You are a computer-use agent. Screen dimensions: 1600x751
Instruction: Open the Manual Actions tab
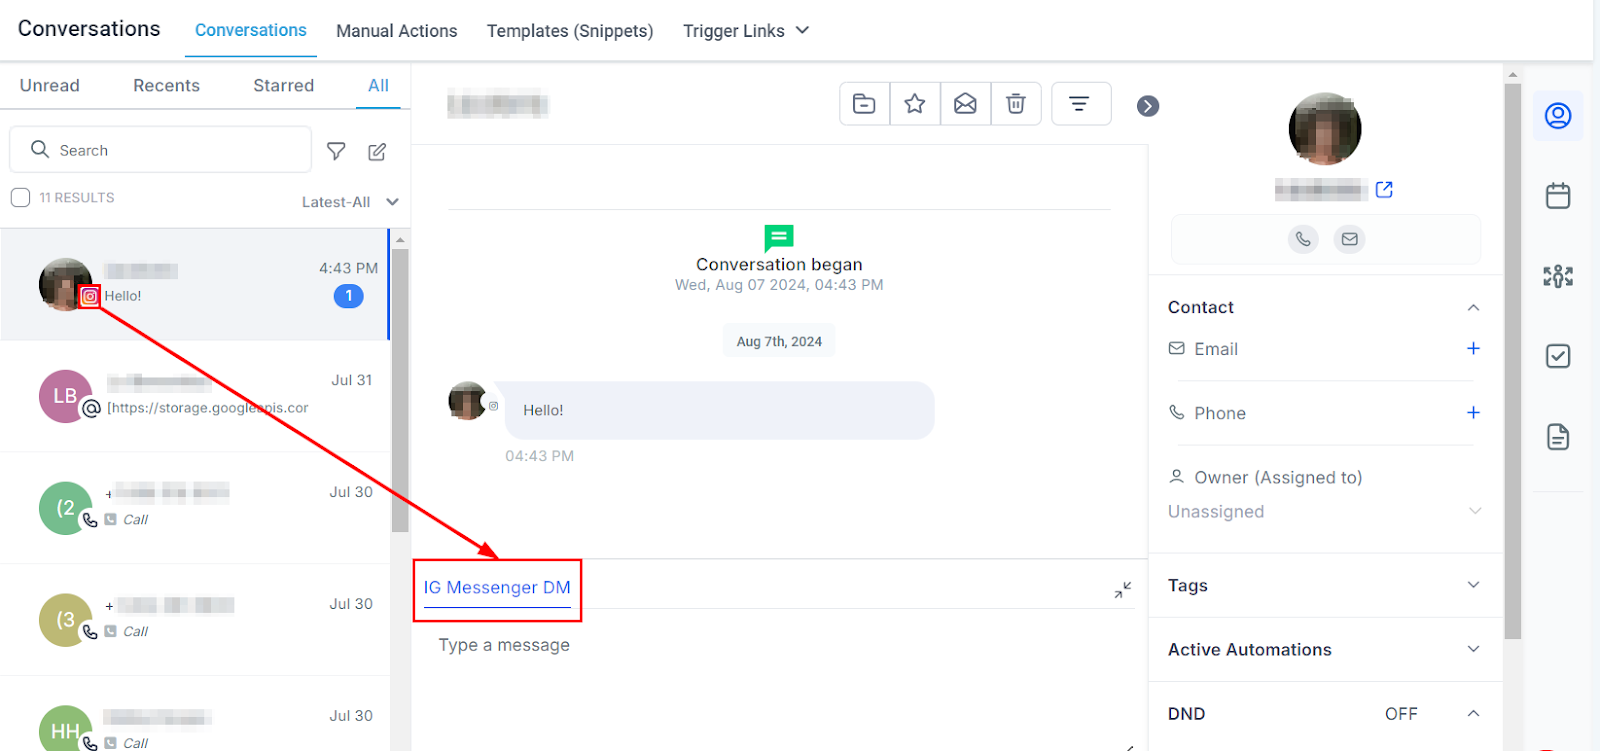(397, 31)
